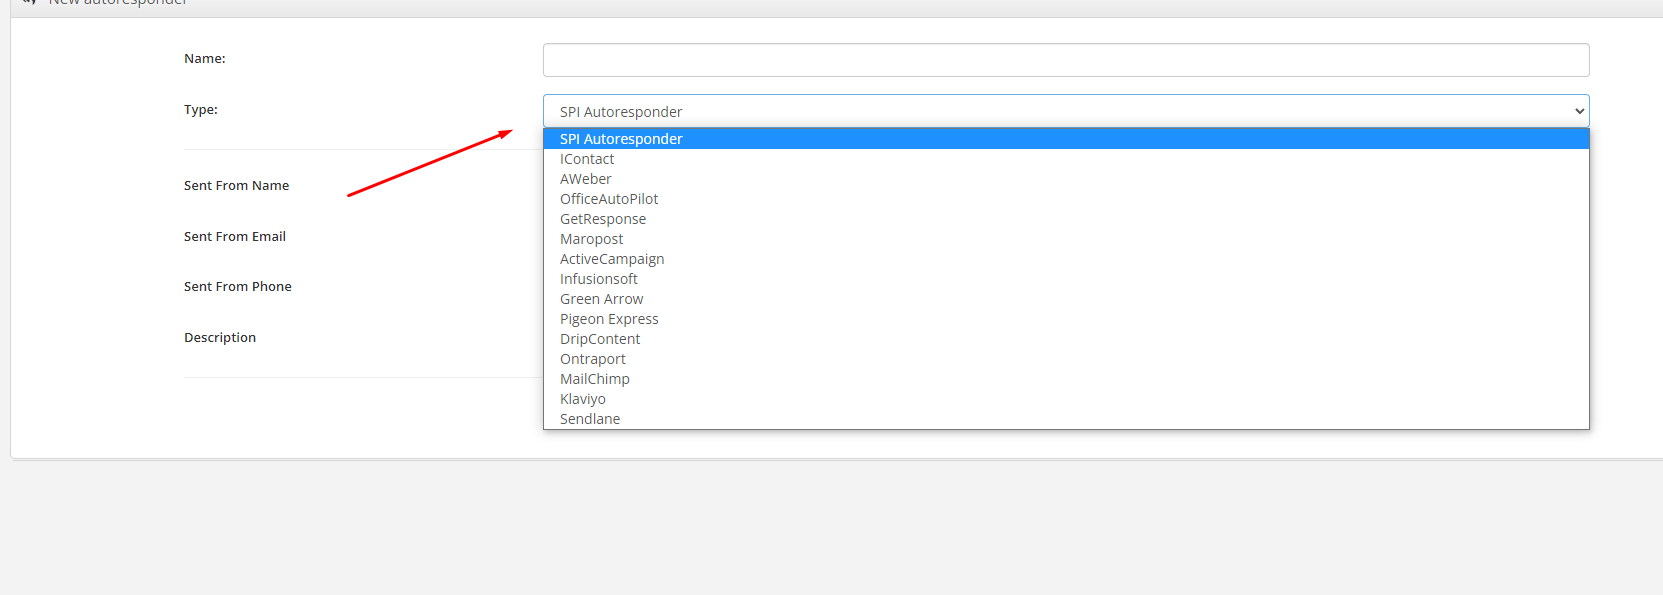
Task: Pick OfficeAutoPilot option
Action: (1066, 199)
